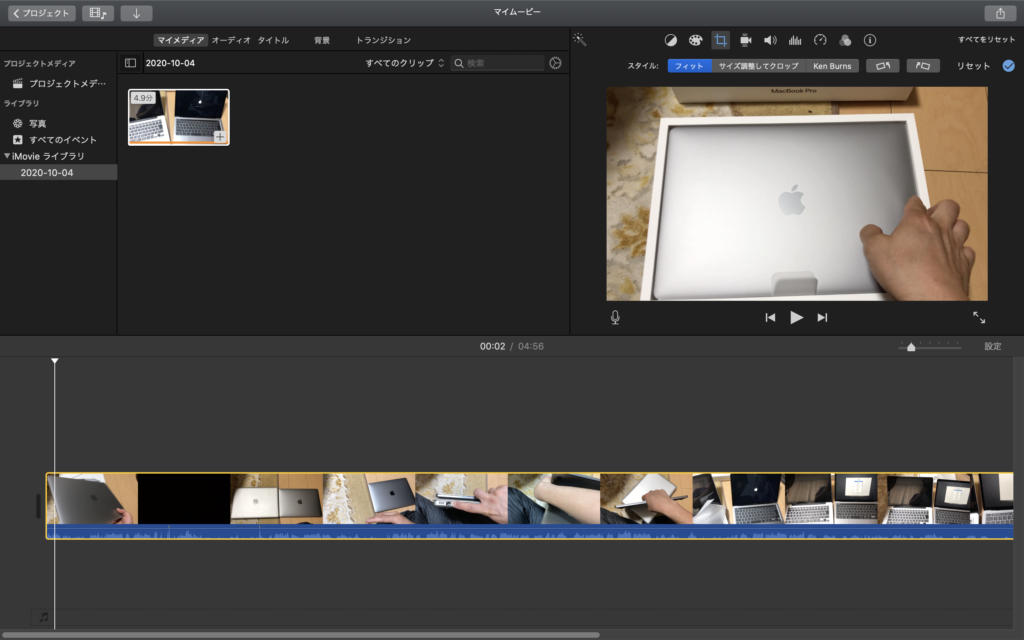The image size is (1024, 640).
Task: Click the blue checkmark to apply crop
Action: [1008, 66]
